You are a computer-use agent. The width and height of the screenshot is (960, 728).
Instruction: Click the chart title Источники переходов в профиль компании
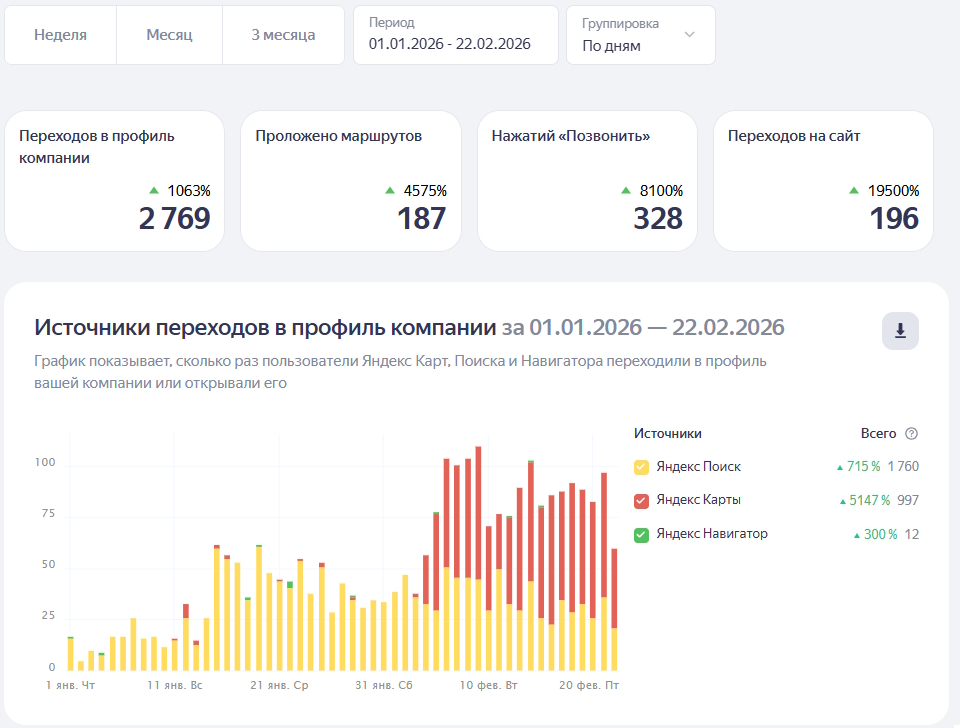coord(265,328)
